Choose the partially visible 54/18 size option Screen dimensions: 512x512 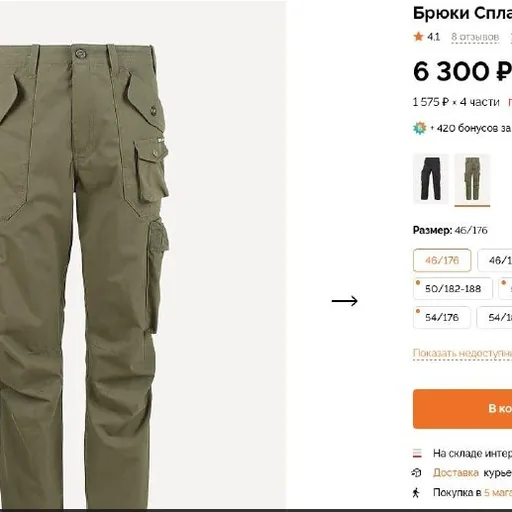click(x=495, y=317)
